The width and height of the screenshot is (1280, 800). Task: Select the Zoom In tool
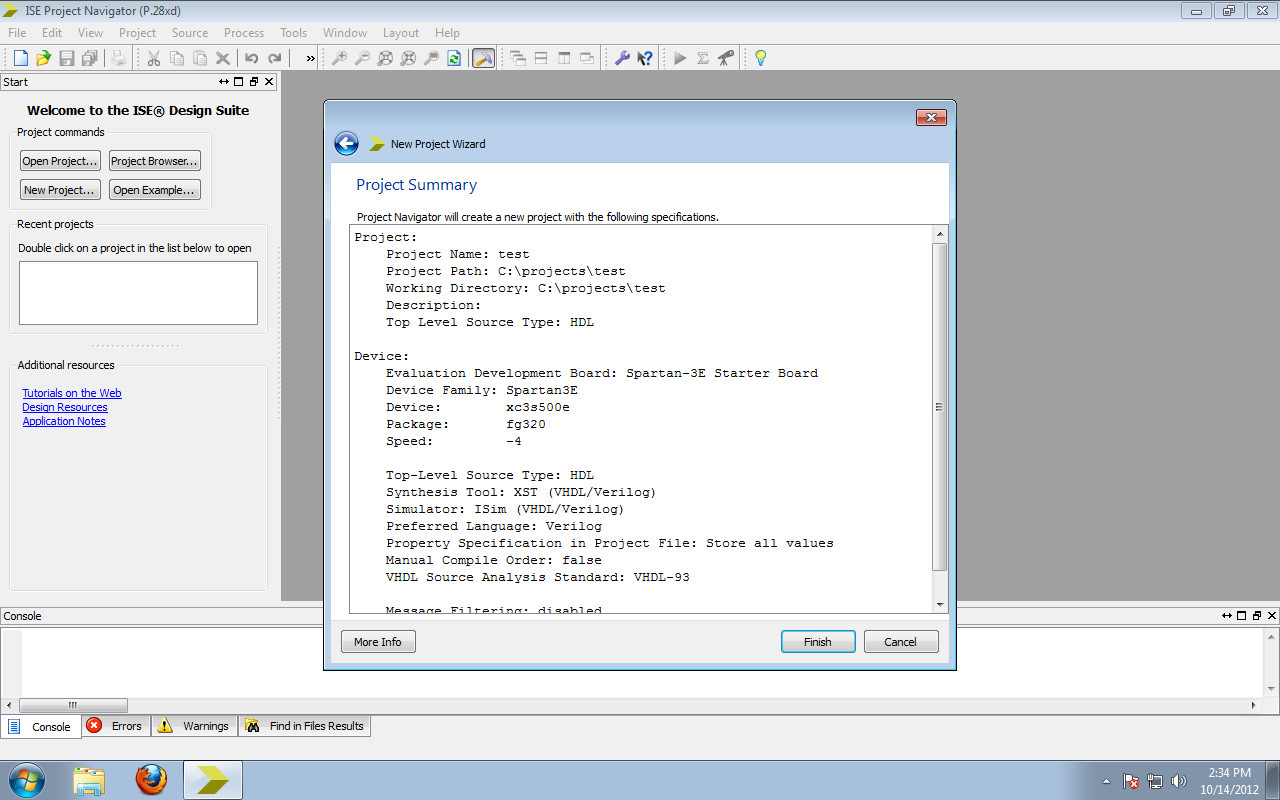(341, 58)
